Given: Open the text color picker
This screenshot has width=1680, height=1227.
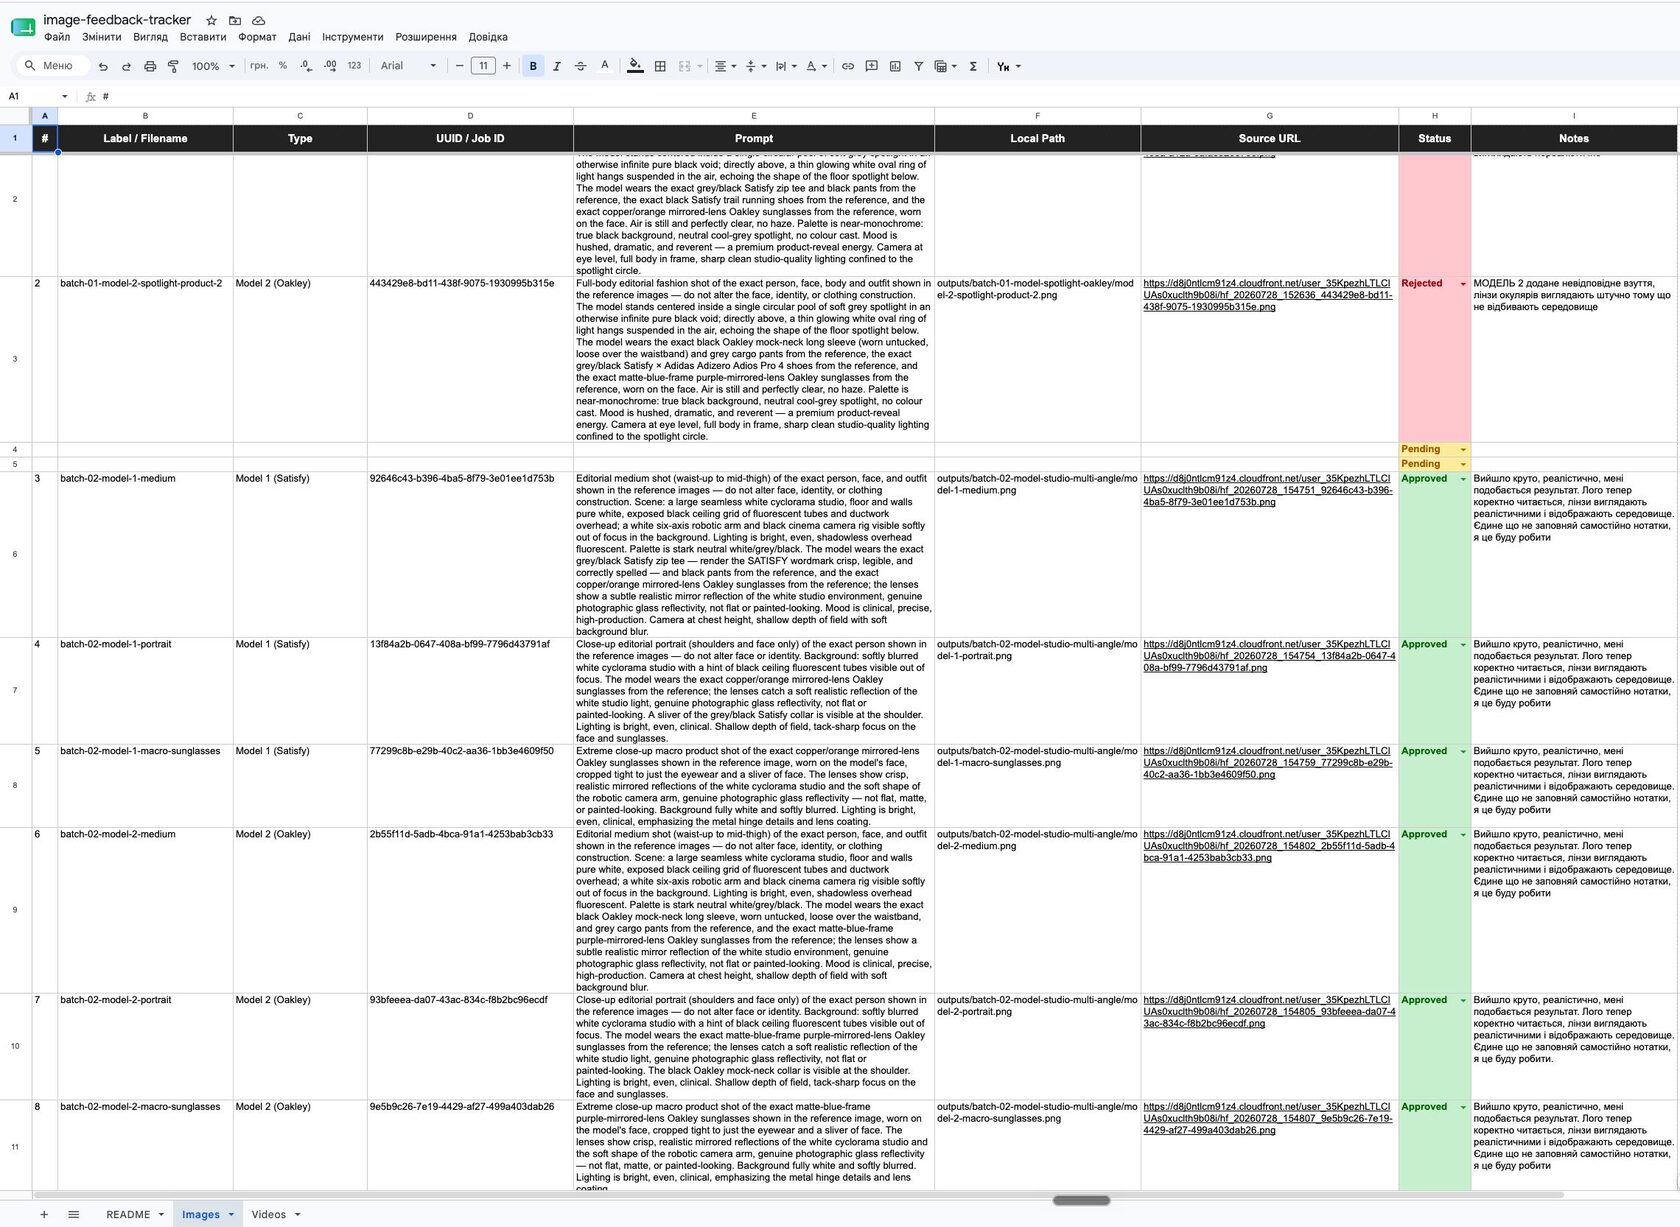Looking at the screenshot, I should tap(604, 66).
